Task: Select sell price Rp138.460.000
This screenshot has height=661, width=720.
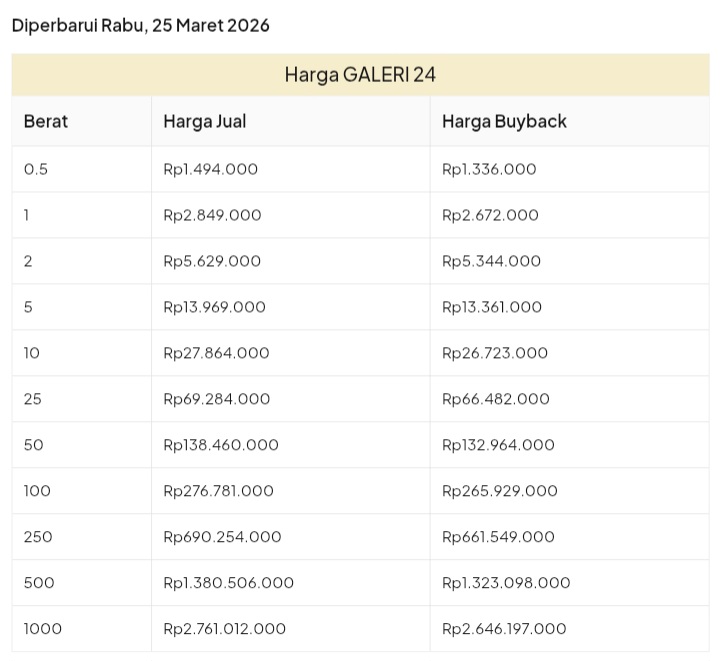Action: 221,445
